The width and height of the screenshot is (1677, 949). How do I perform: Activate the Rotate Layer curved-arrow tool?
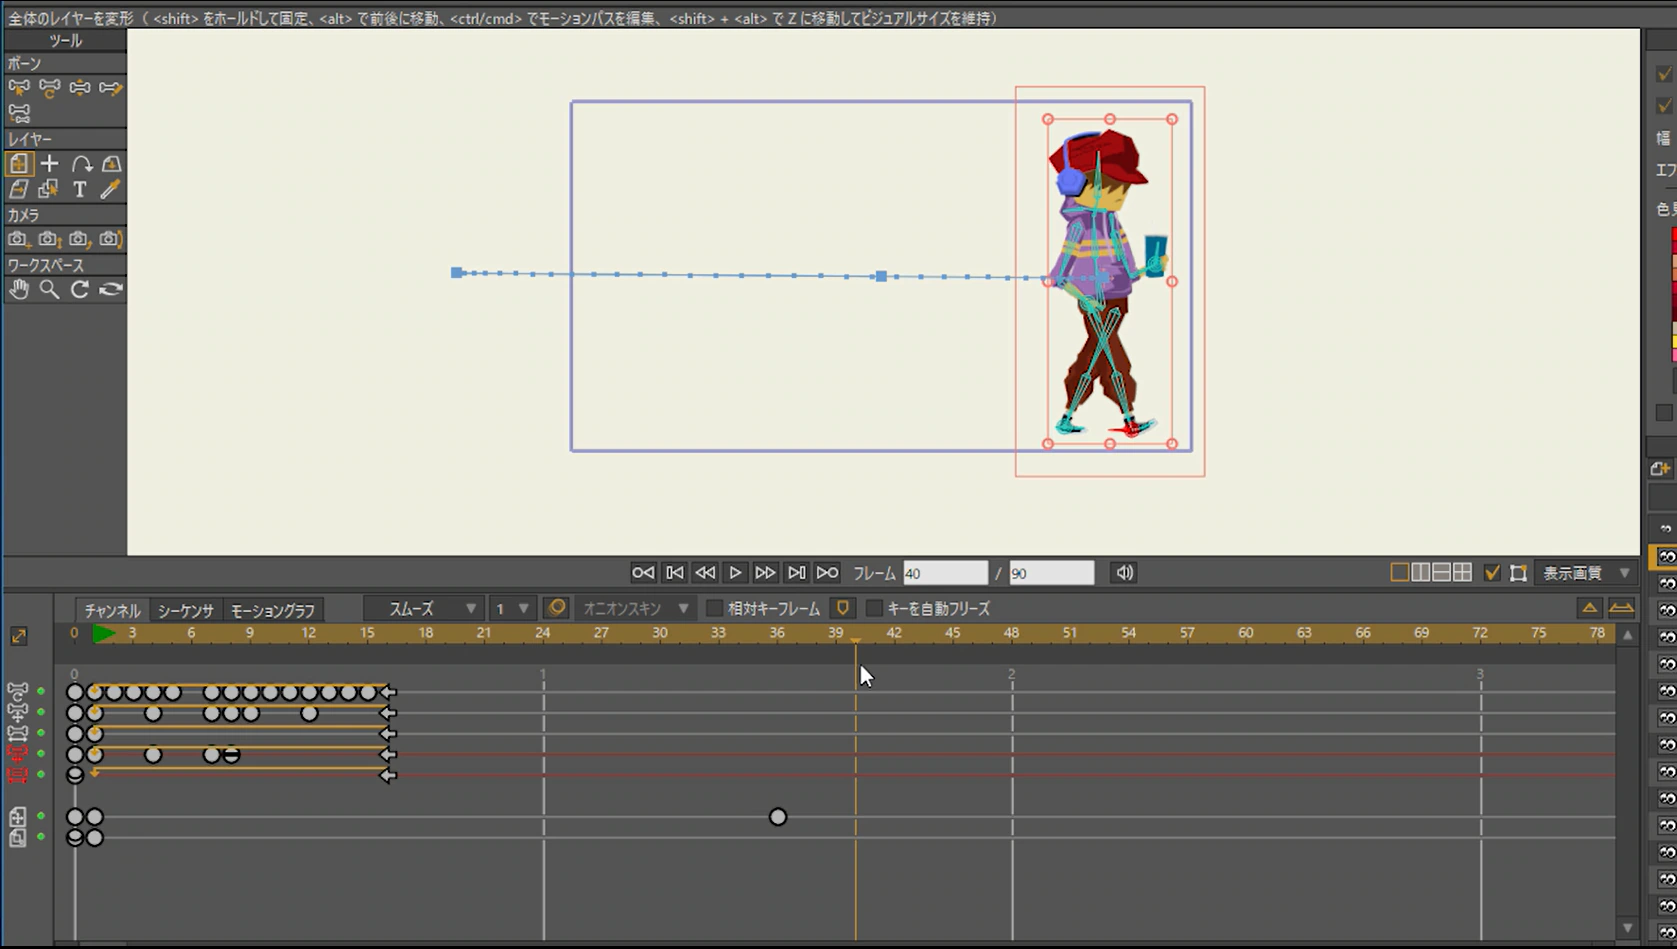coord(81,164)
